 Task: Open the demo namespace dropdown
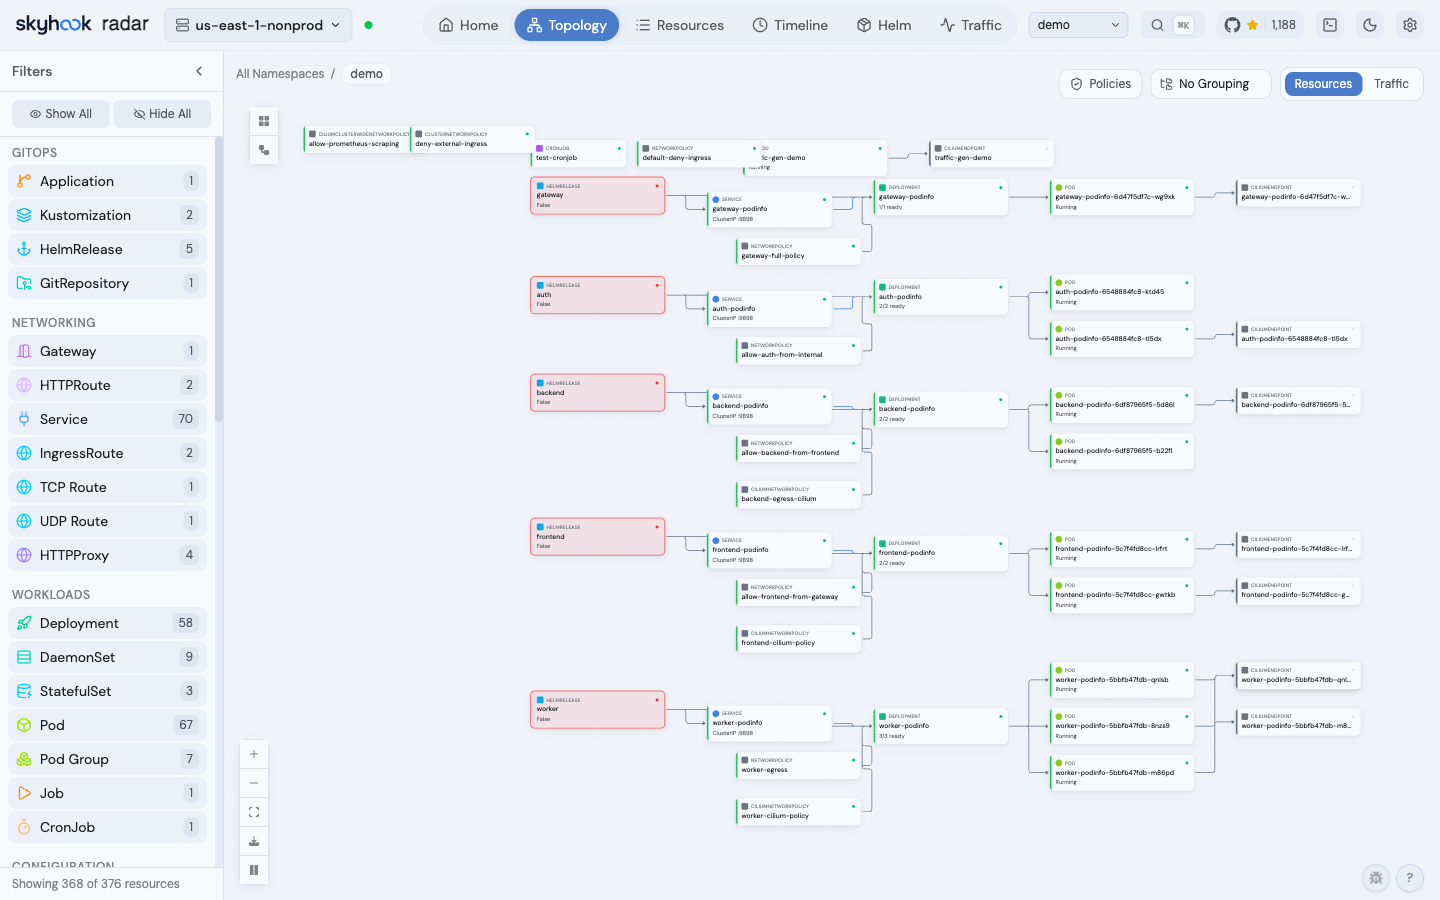coord(1078,25)
